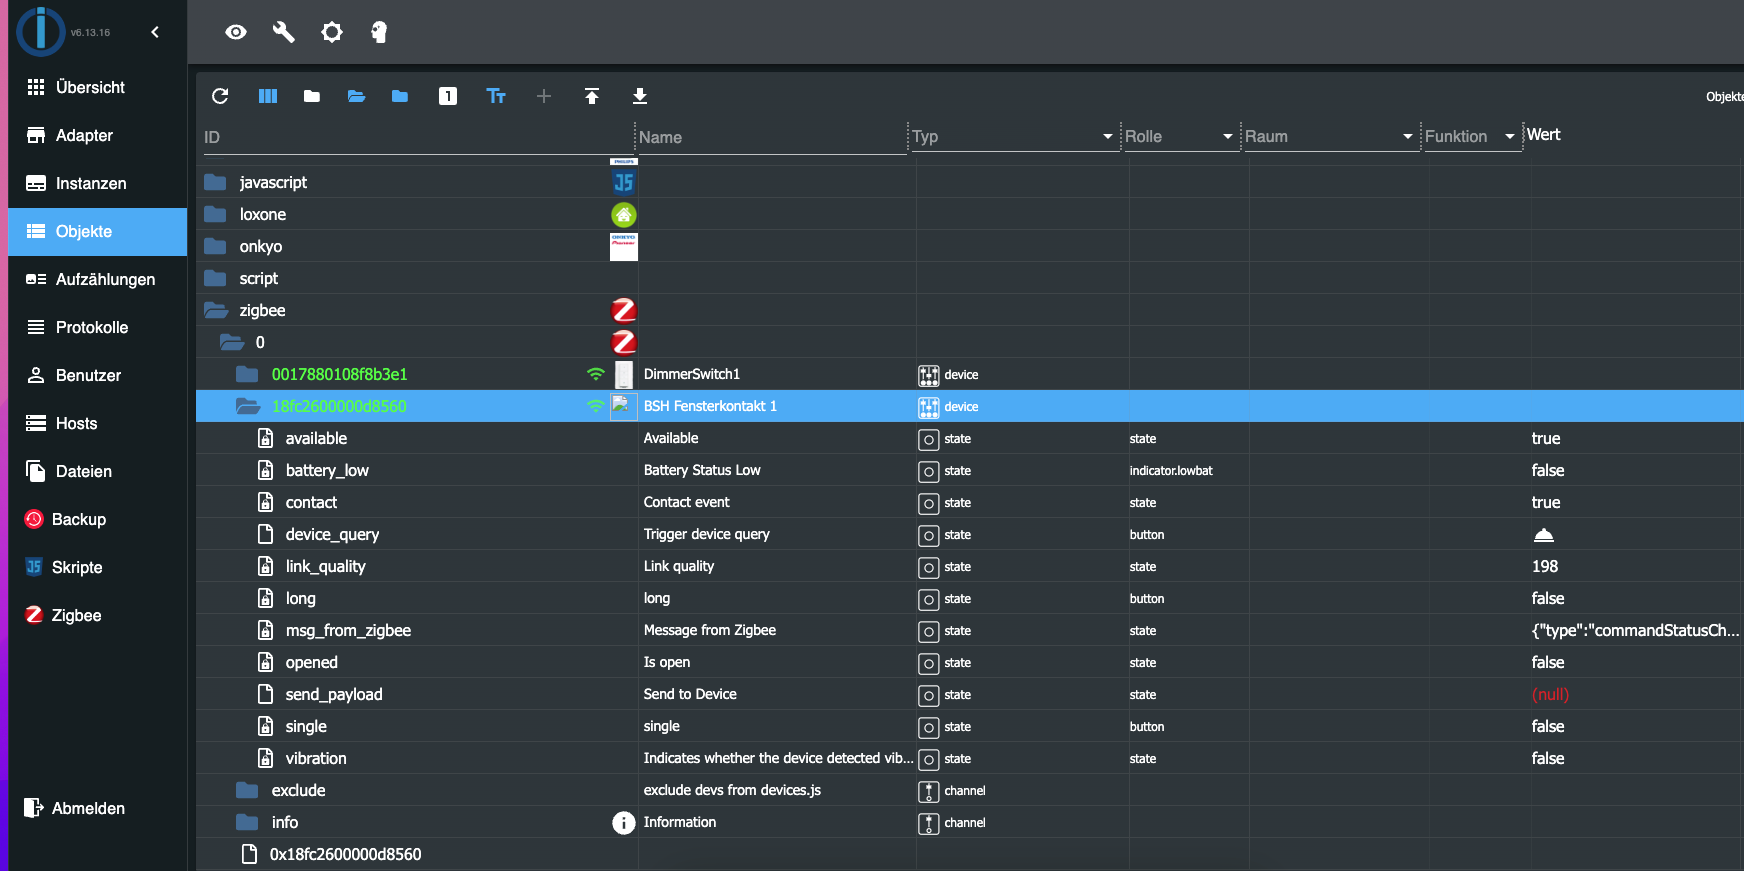Open the column configuration icon
This screenshot has width=1744, height=871.
[268, 96]
